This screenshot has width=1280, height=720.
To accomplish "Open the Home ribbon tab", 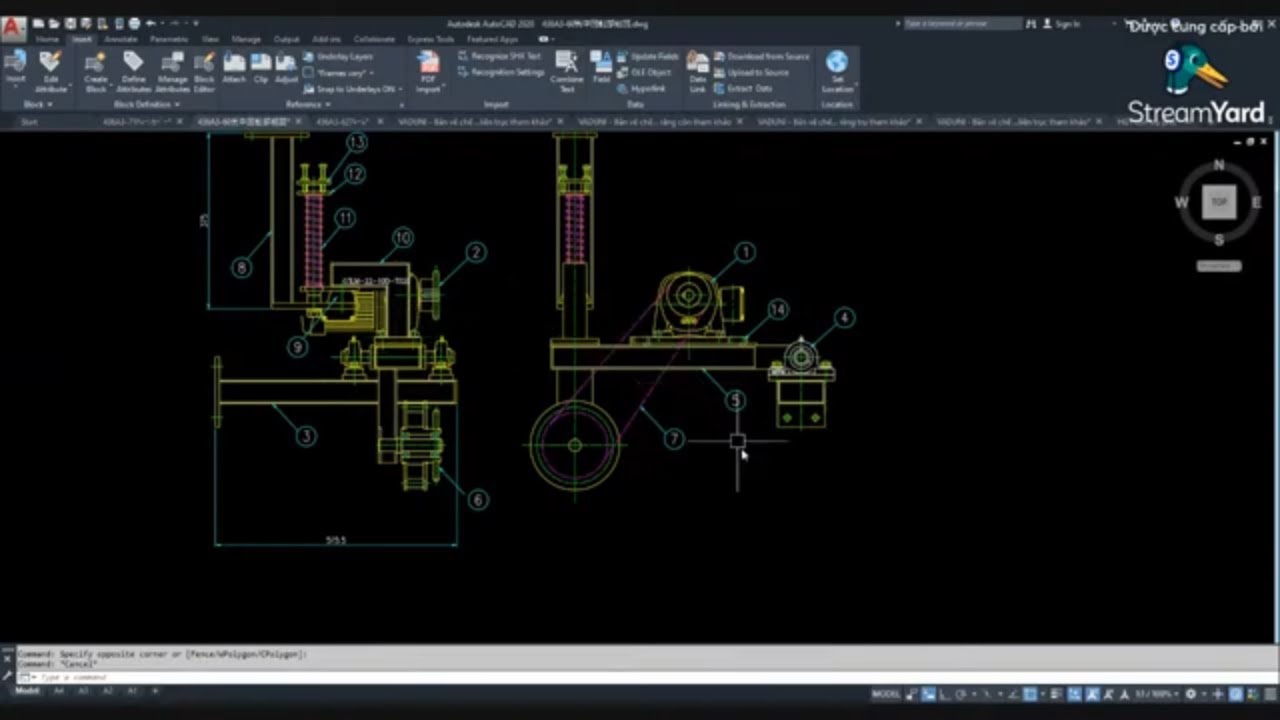I will pyautogui.click(x=47, y=39).
